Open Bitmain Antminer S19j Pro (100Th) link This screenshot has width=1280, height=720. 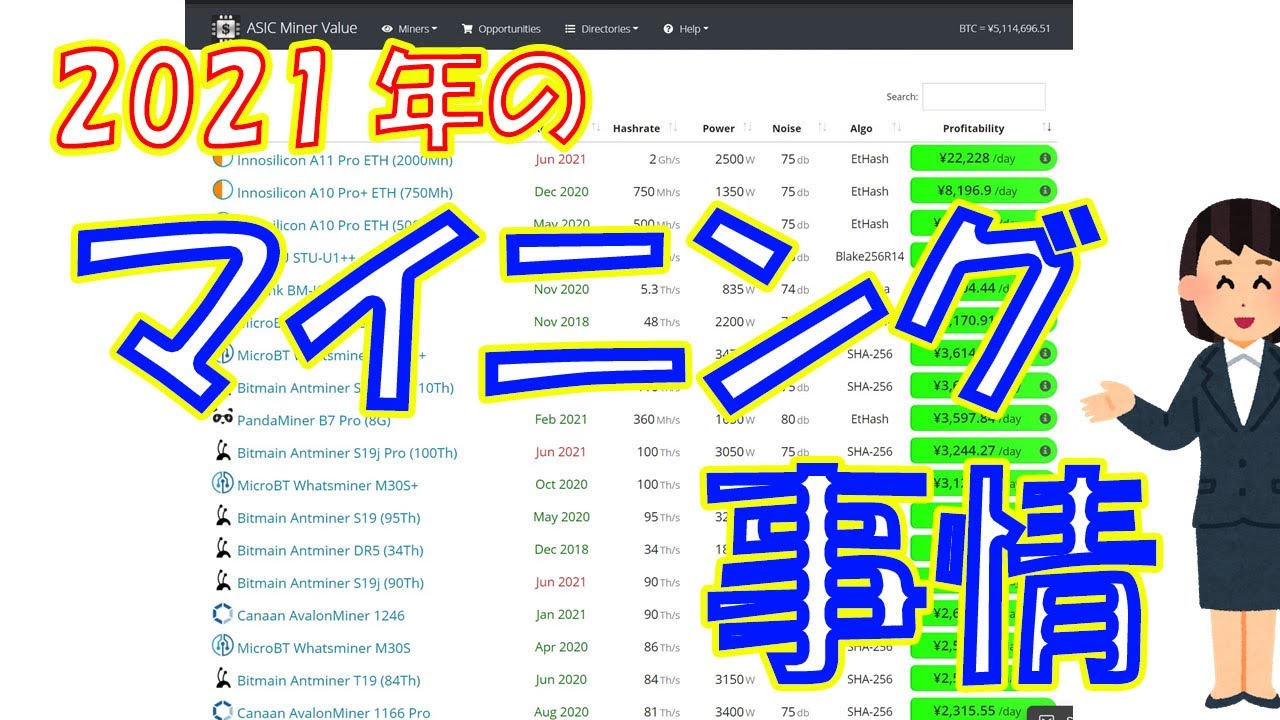pos(347,453)
